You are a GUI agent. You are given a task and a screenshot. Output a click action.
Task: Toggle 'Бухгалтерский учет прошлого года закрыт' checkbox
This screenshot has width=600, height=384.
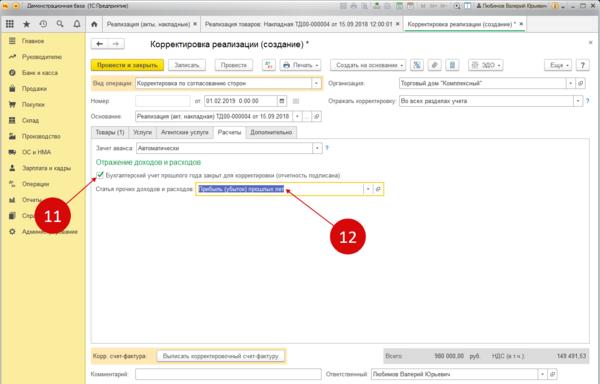(100, 175)
